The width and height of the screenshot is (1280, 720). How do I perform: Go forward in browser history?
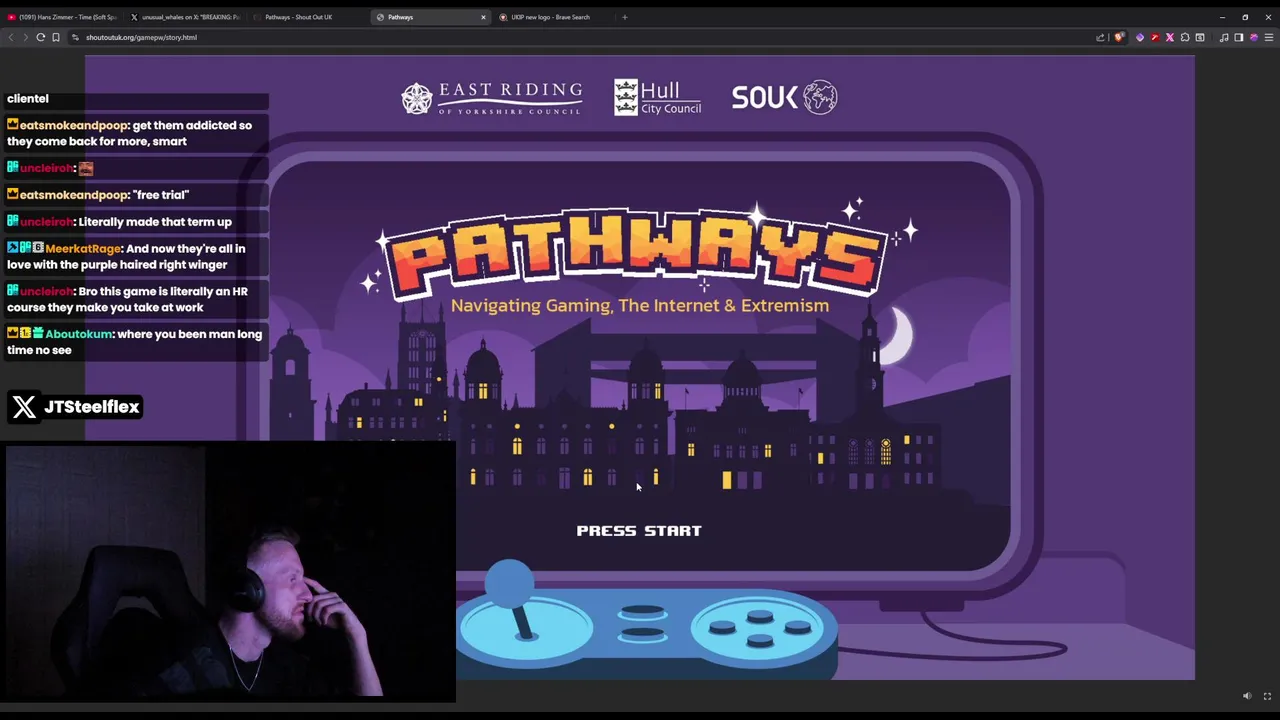point(25,37)
